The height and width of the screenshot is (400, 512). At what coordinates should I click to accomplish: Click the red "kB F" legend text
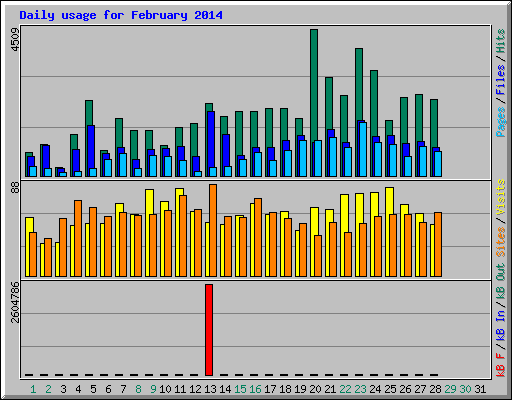click(x=501, y=364)
